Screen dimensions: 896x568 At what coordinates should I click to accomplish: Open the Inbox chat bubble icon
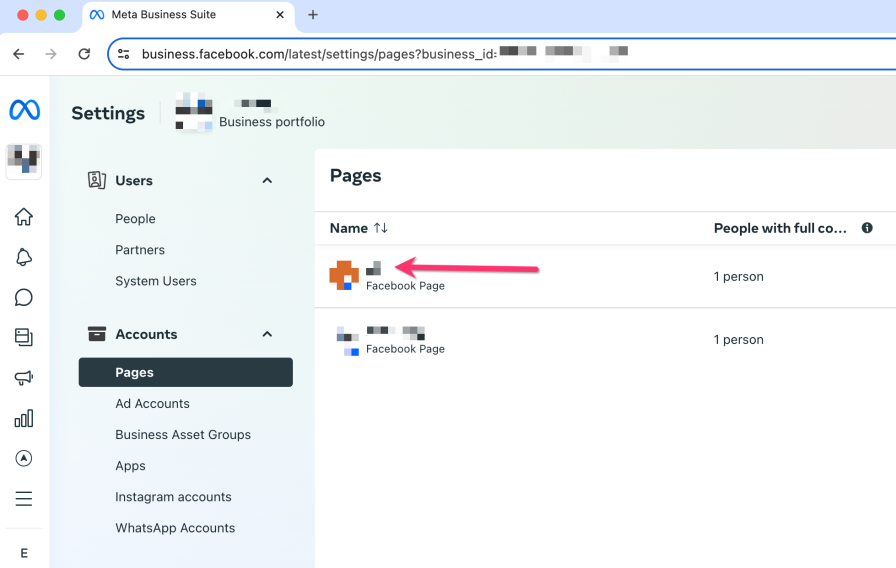(x=24, y=298)
